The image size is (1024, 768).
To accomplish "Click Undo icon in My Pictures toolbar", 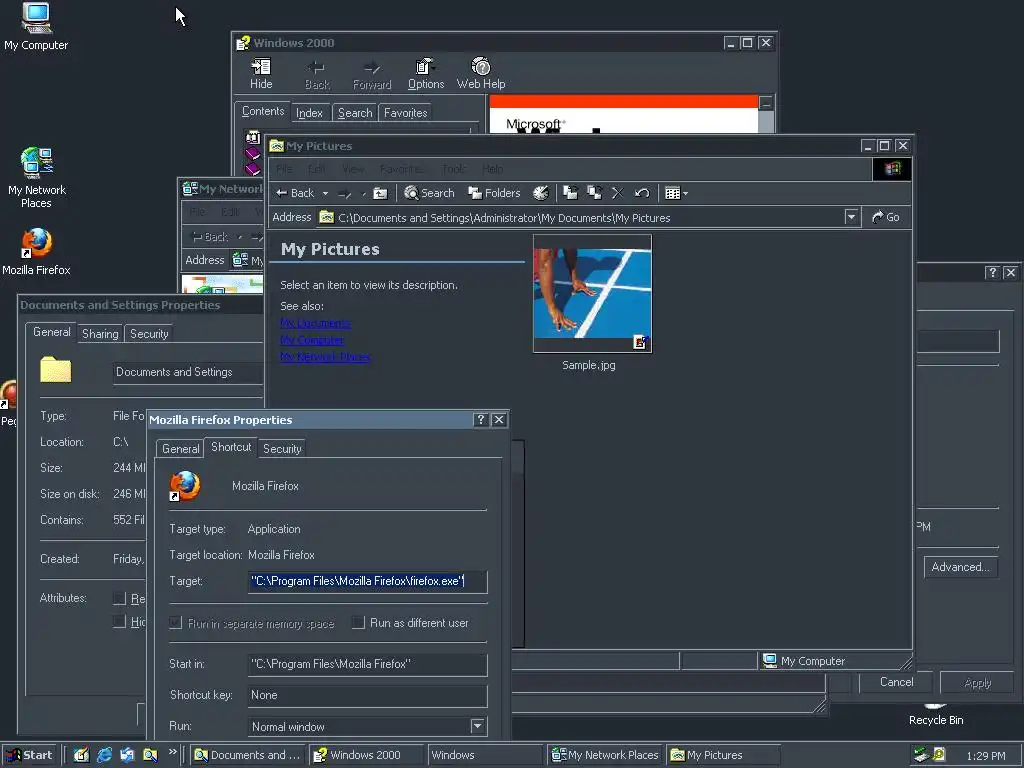I will click(x=642, y=193).
